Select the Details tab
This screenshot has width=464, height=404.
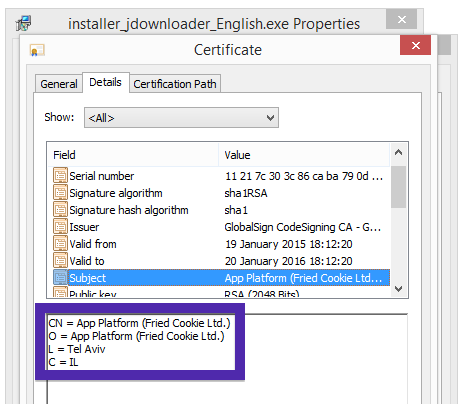[x=106, y=82]
